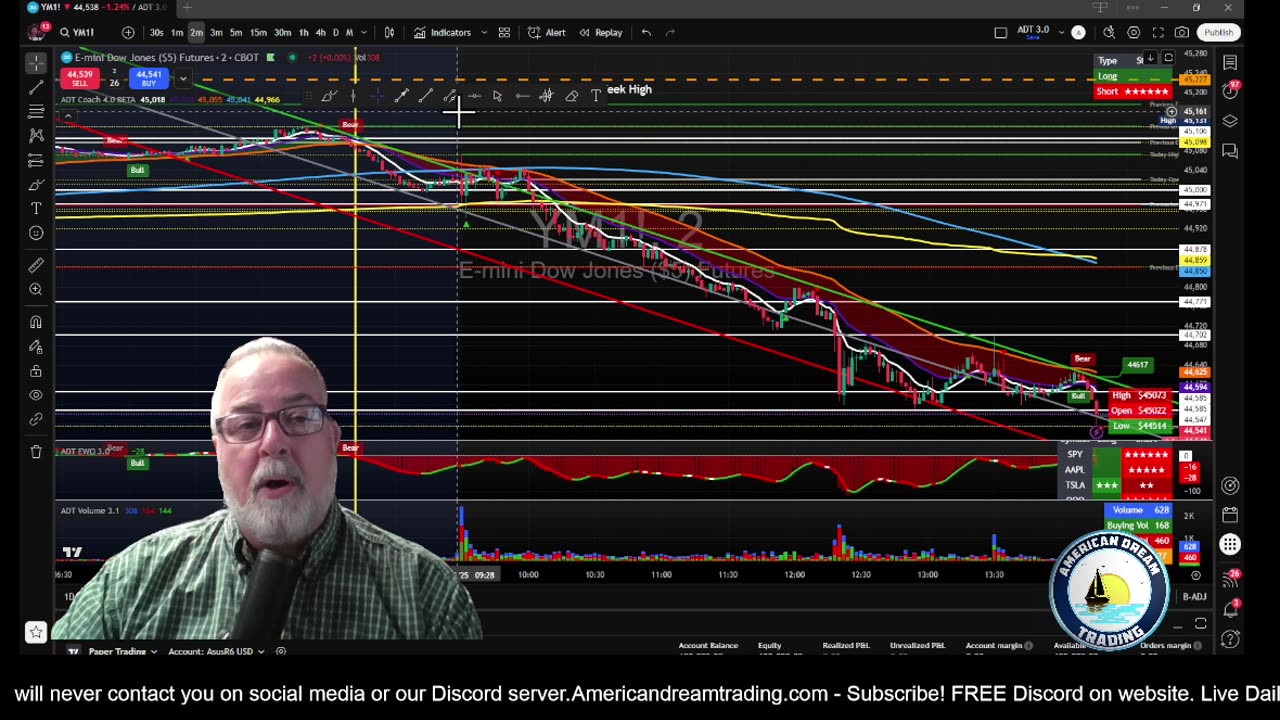
Task: Open the Fibonacci tools in left sidebar
Action: pos(36,111)
